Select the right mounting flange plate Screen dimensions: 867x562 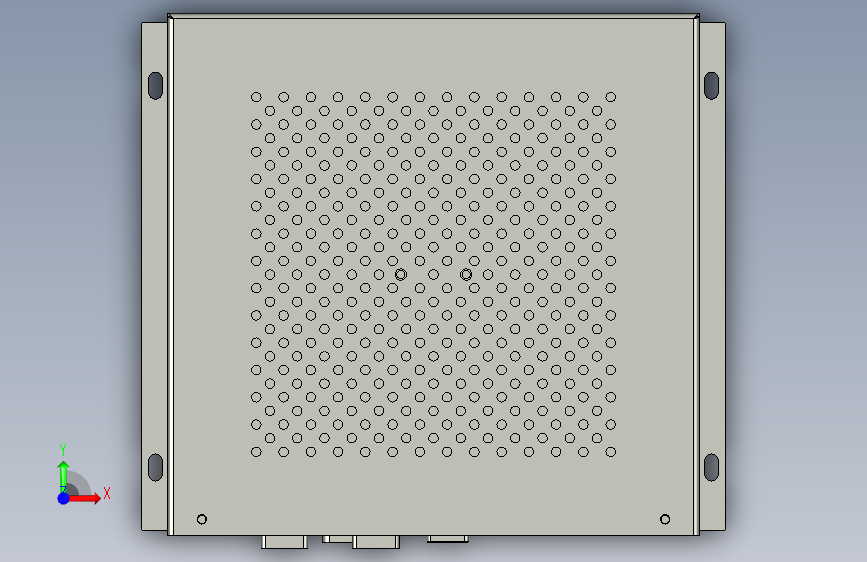coord(712,277)
